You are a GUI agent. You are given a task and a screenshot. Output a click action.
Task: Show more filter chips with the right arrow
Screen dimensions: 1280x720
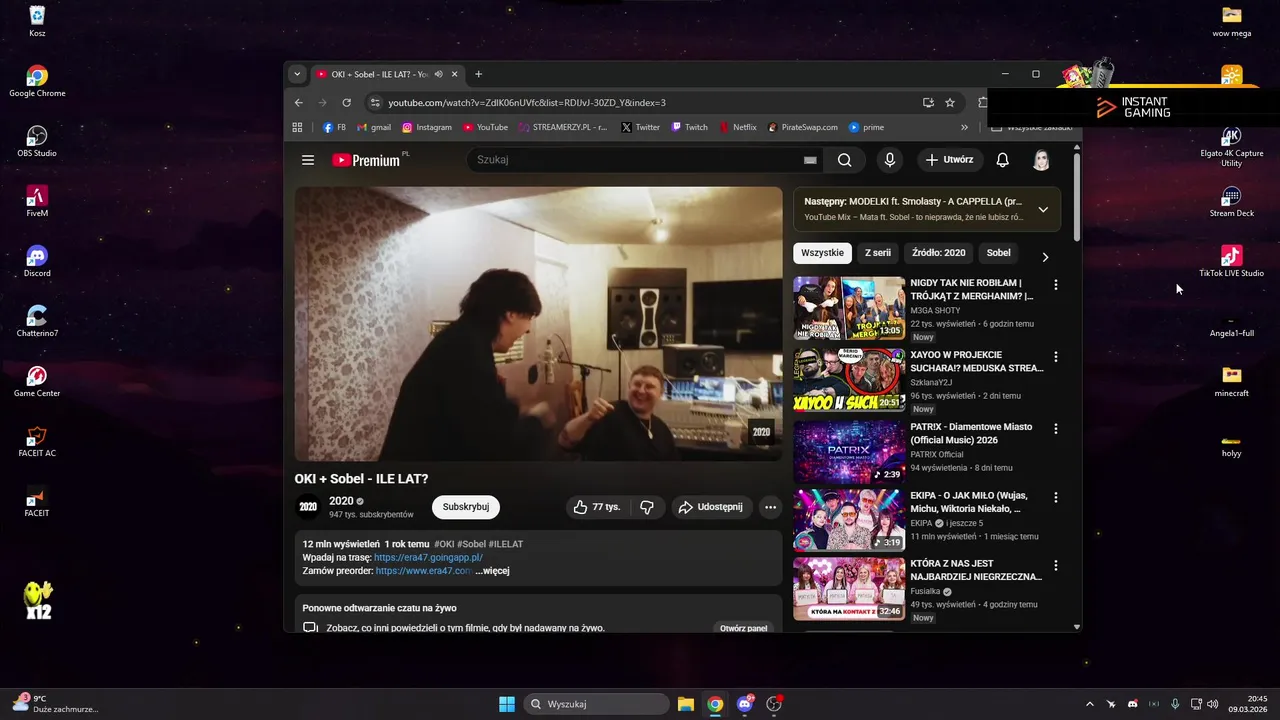pyautogui.click(x=1045, y=256)
